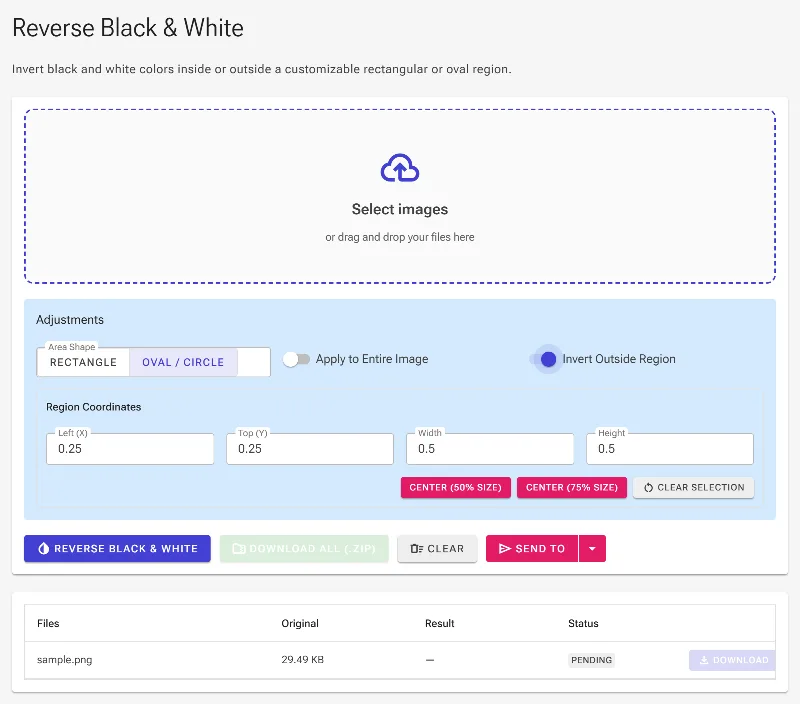The width and height of the screenshot is (800, 704).
Task: Toggle Apply to Entire Image switch
Action: [296, 359]
